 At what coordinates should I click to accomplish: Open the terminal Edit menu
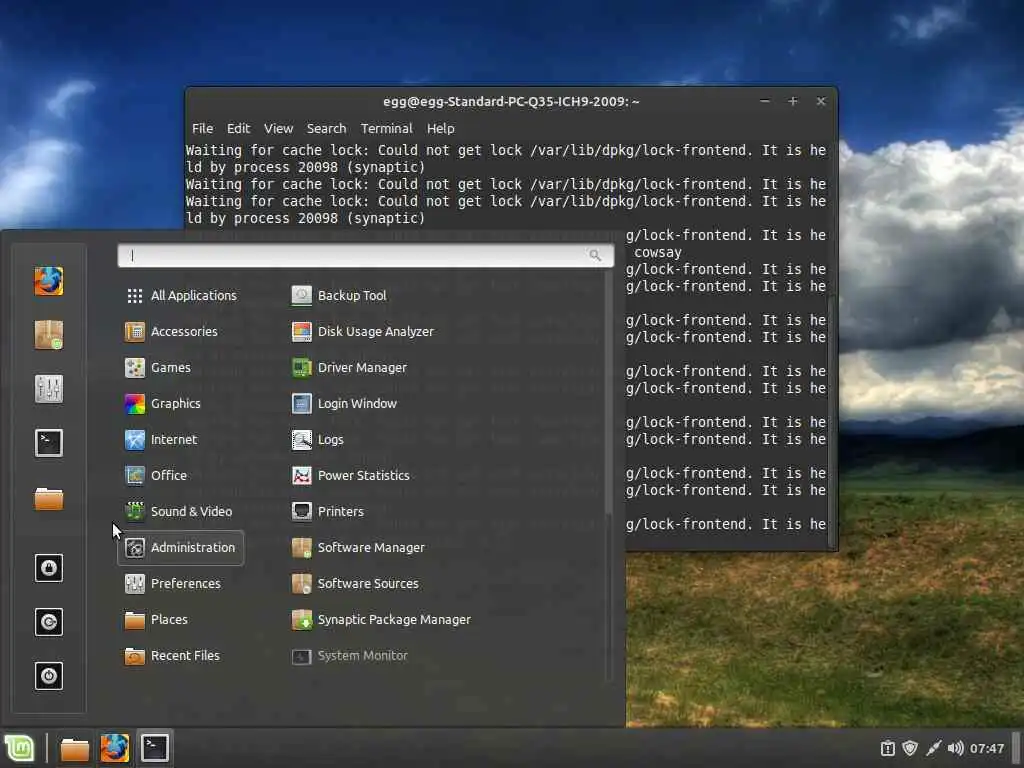point(238,129)
